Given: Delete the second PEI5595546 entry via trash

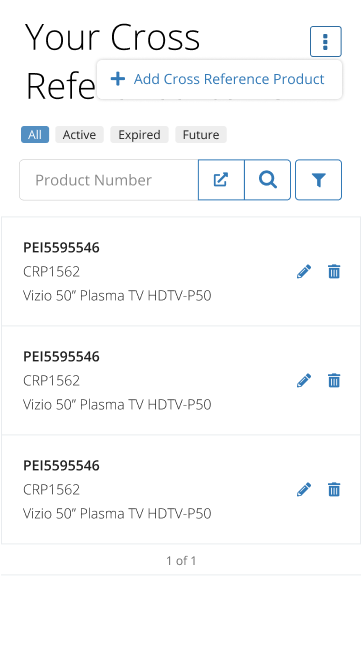Looking at the screenshot, I should pos(334,381).
